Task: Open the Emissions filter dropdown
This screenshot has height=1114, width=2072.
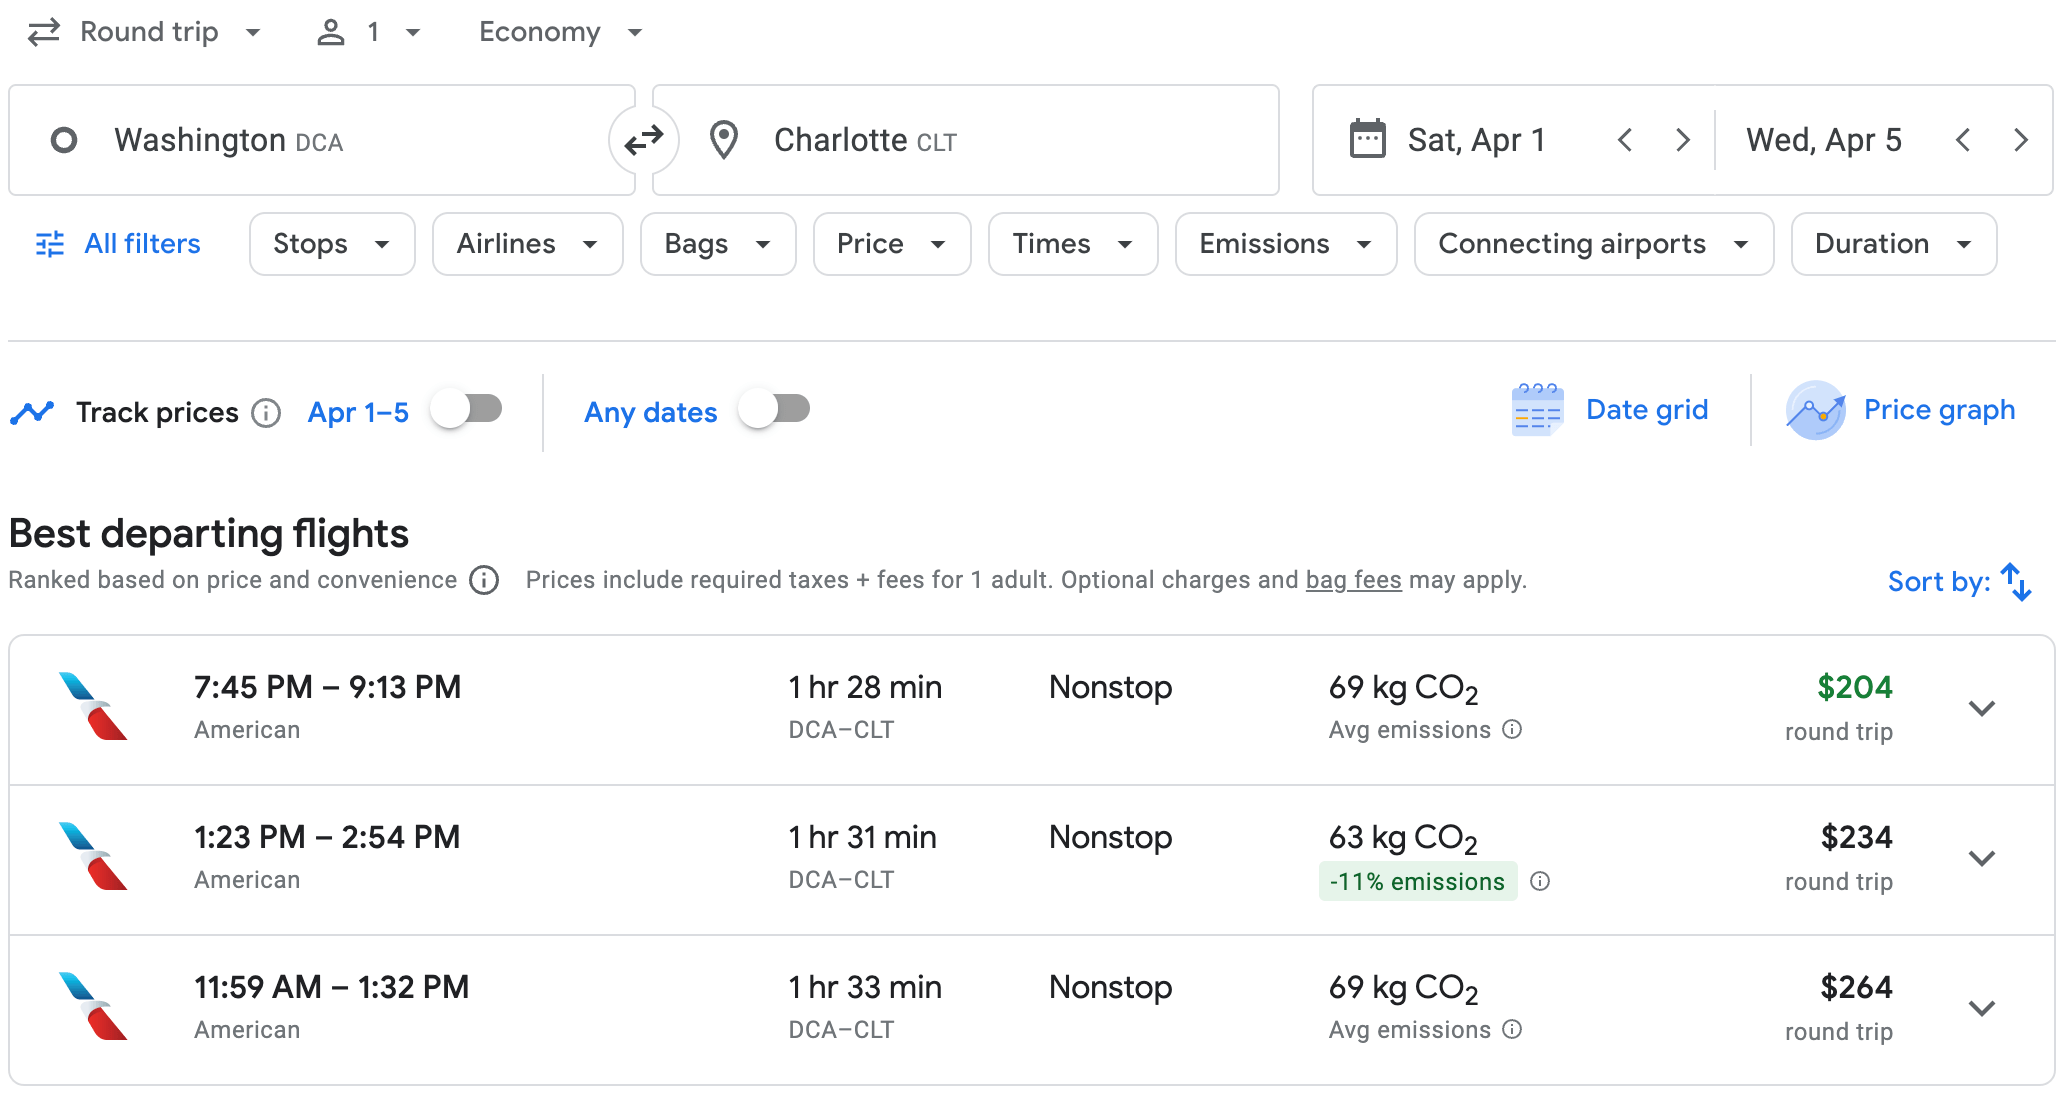Action: tap(1286, 244)
